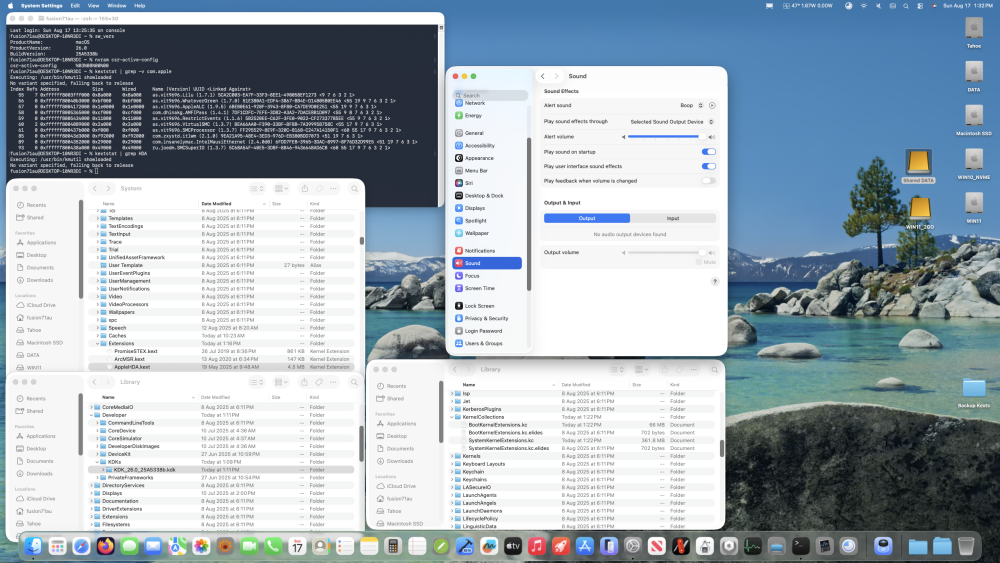
Task: Collapse the Extensions folder in System window
Action: pos(98,344)
